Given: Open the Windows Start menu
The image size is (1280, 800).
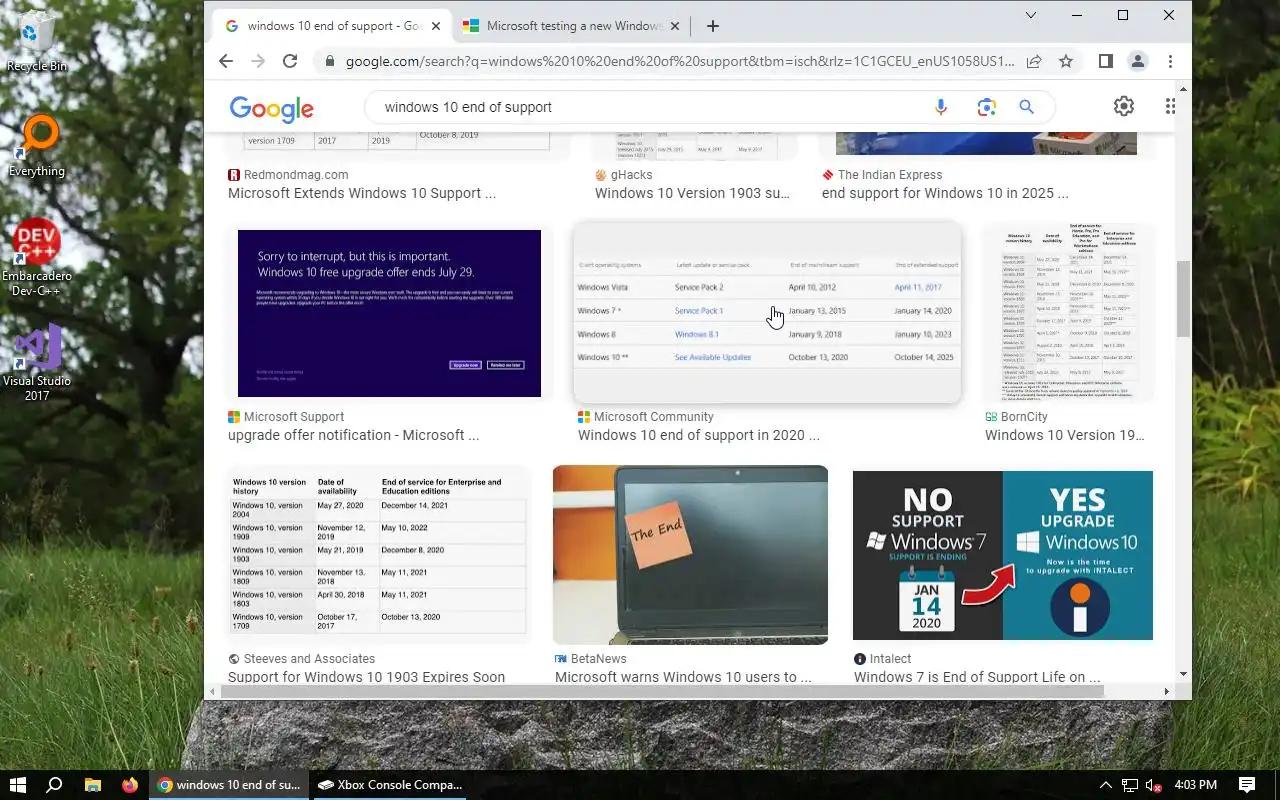Looking at the screenshot, I should click(x=17, y=785).
